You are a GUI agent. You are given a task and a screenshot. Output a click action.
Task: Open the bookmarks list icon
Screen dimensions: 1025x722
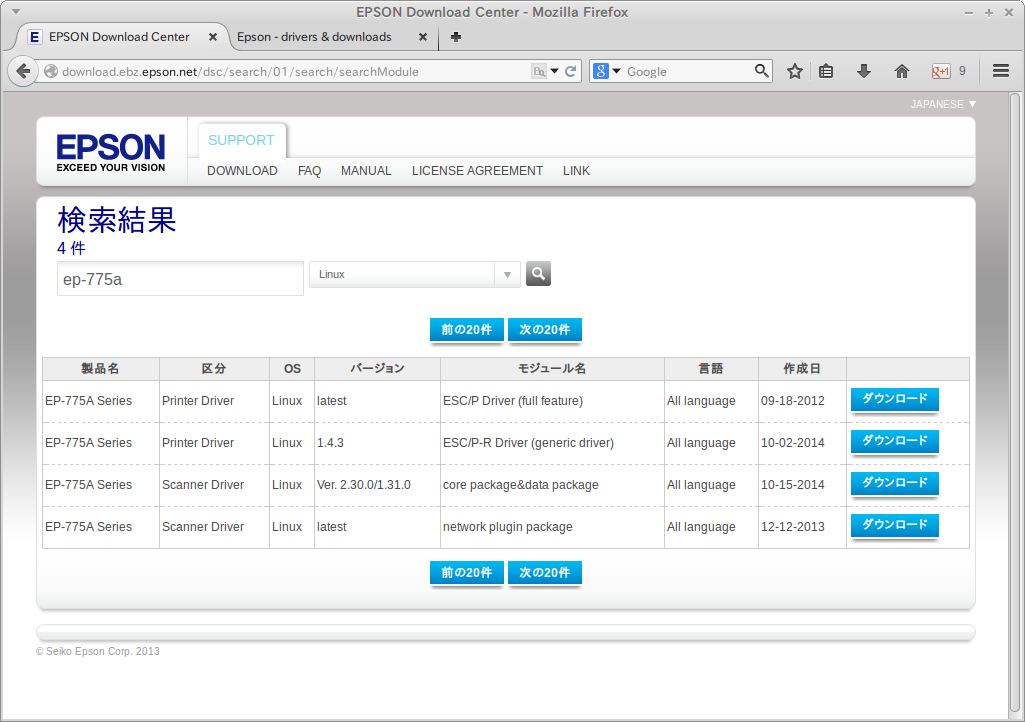coord(826,71)
